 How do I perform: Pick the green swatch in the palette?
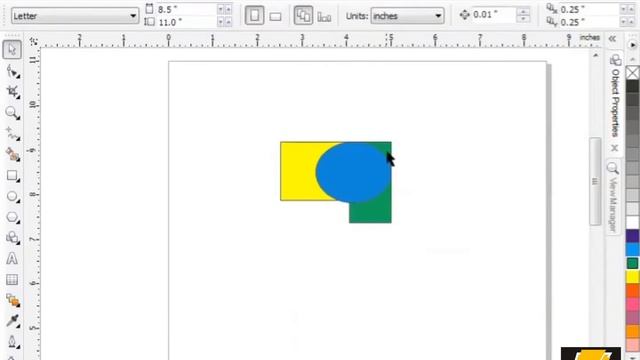[x=632, y=263]
